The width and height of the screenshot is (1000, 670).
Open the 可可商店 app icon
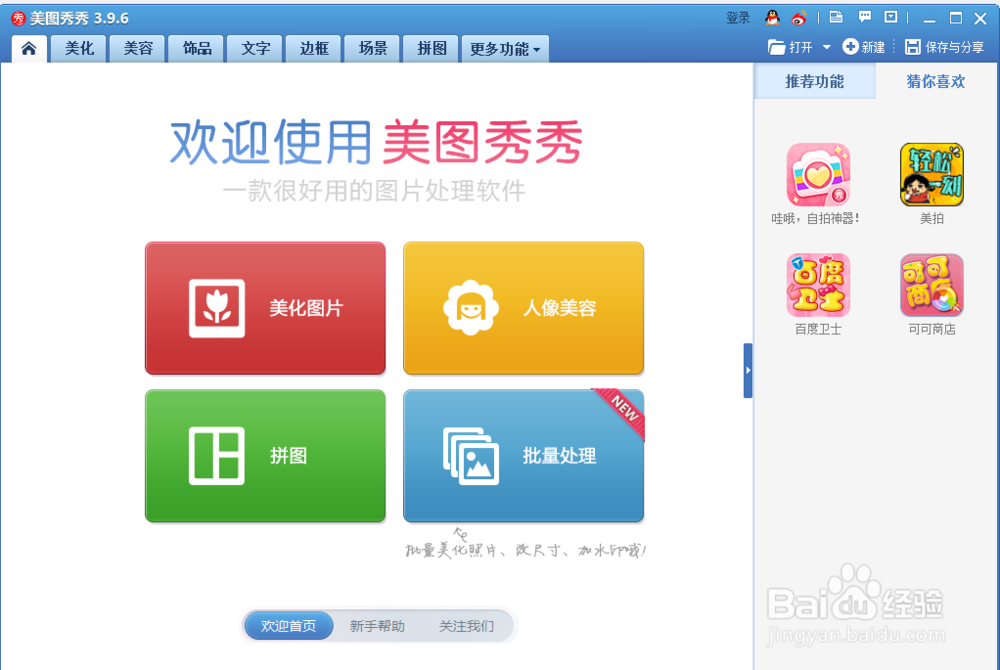pyautogui.click(x=931, y=285)
